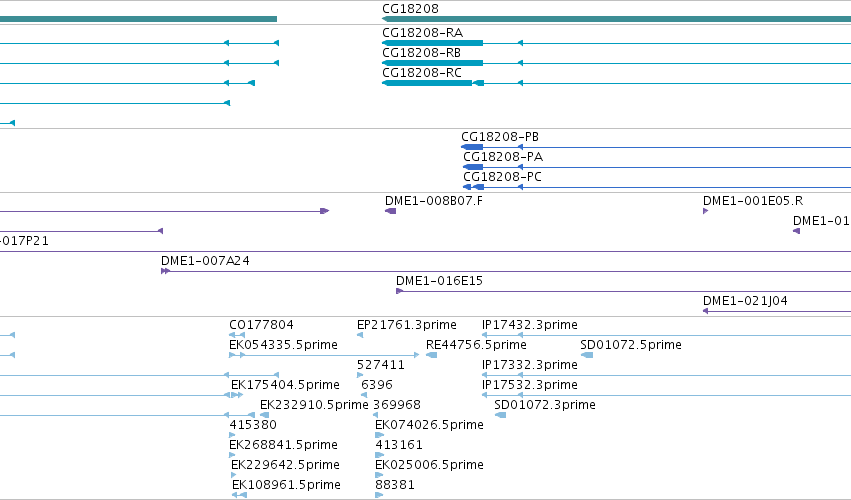Click the 88381 feature label
851x500 pixels.
tap(395, 485)
